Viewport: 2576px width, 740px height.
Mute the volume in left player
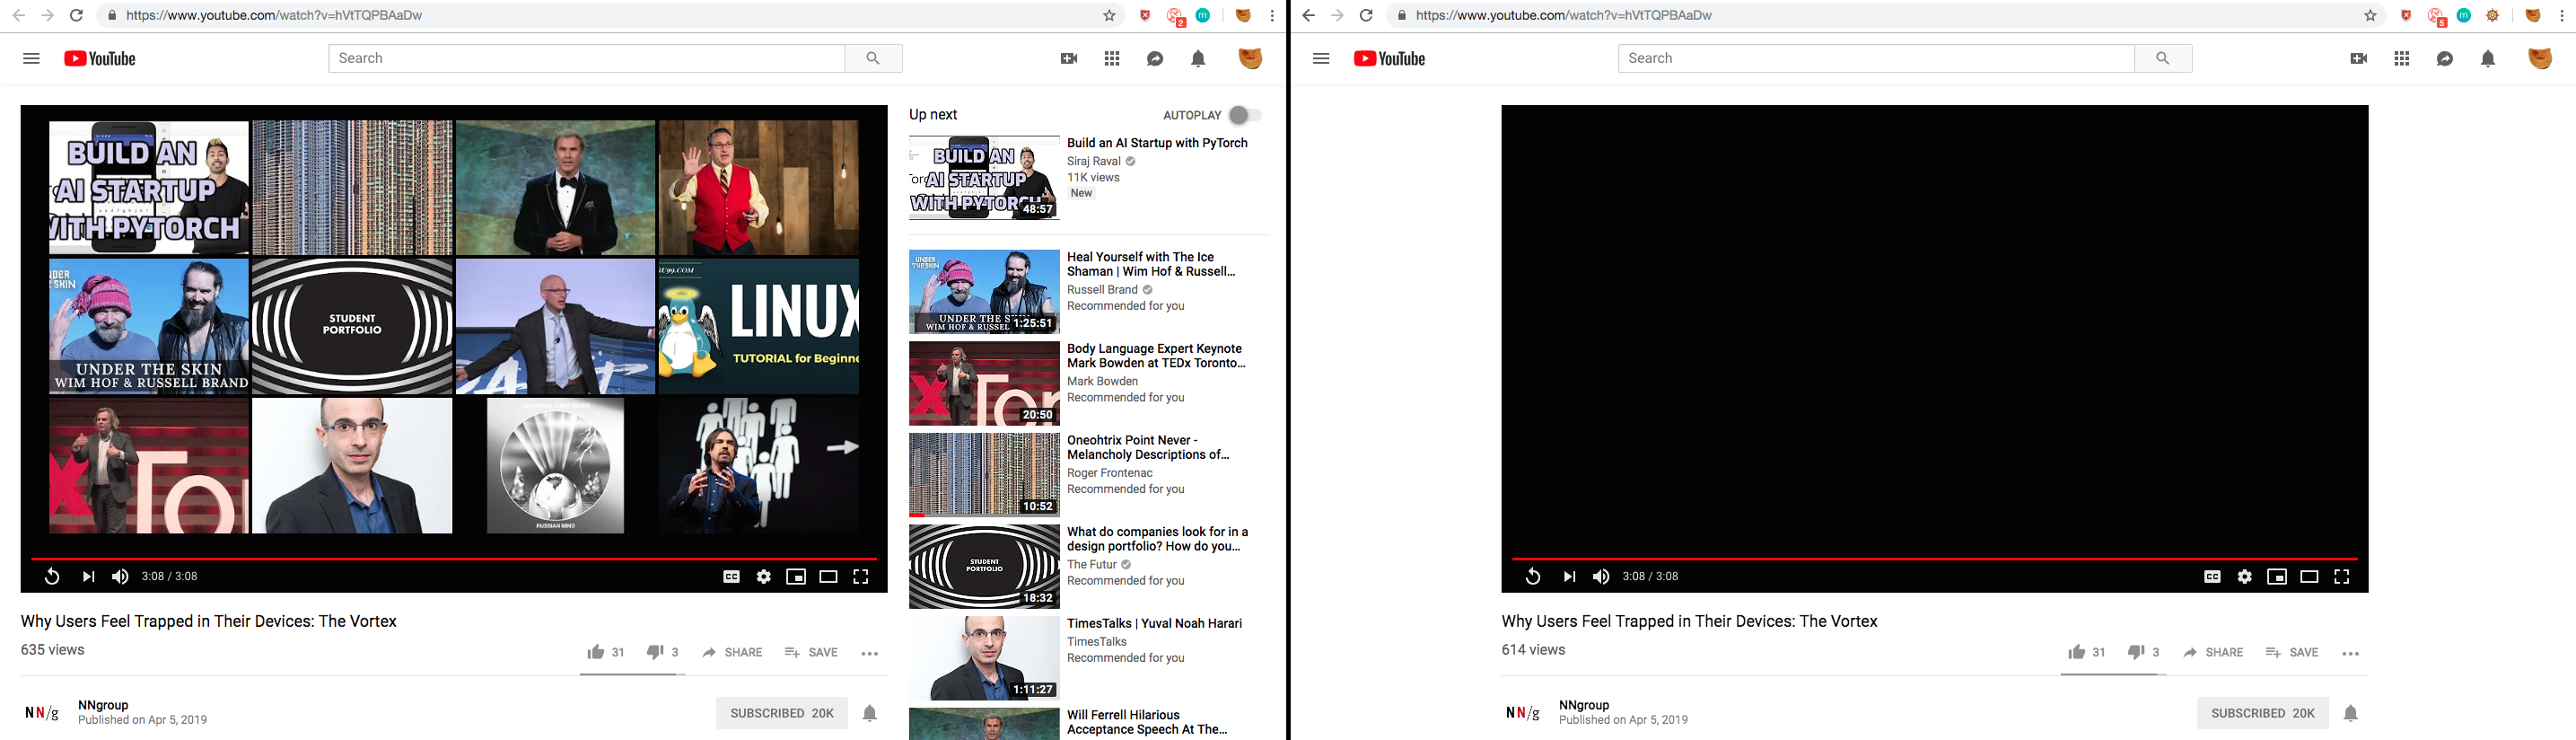tap(120, 576)
